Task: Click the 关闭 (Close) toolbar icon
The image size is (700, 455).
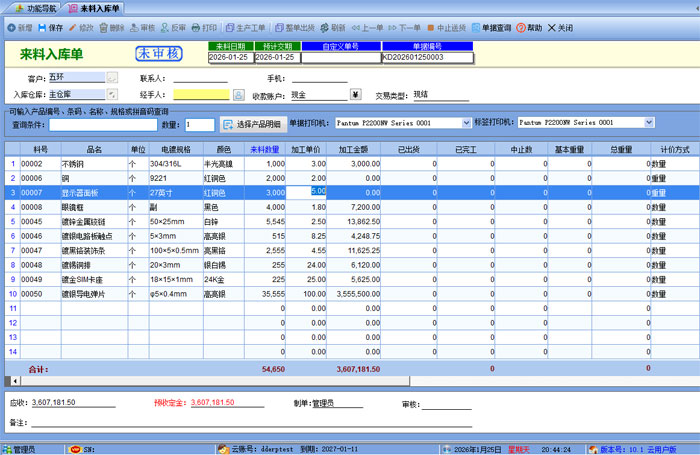Action: (x=560, y=27)
